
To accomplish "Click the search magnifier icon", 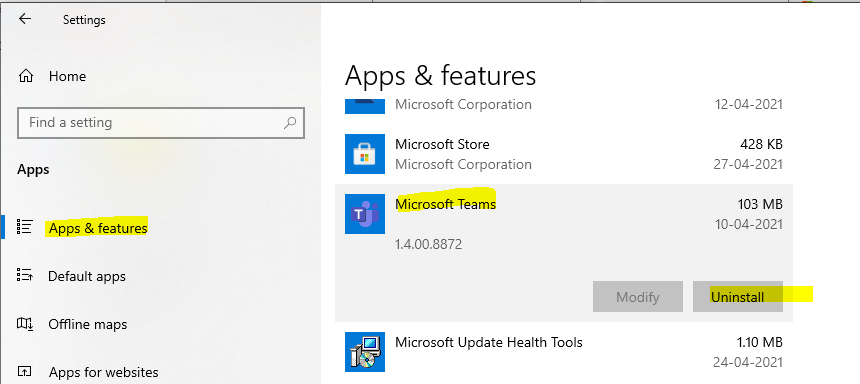I will pyautogui.click(x=290, y=122).
